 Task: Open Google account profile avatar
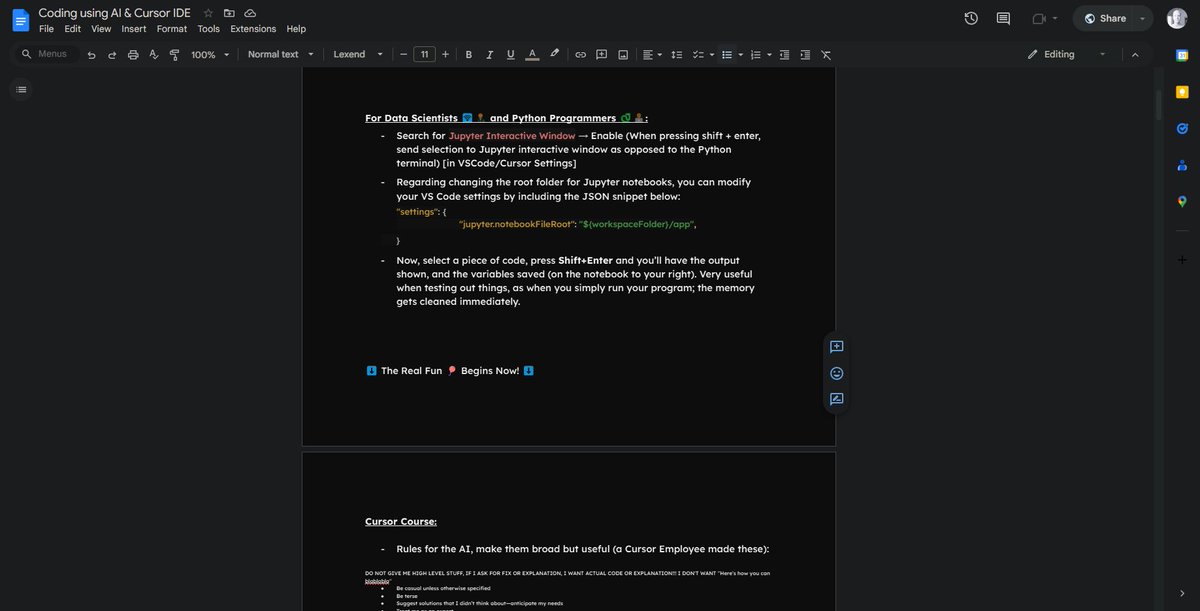click(x=1177, y=18)
